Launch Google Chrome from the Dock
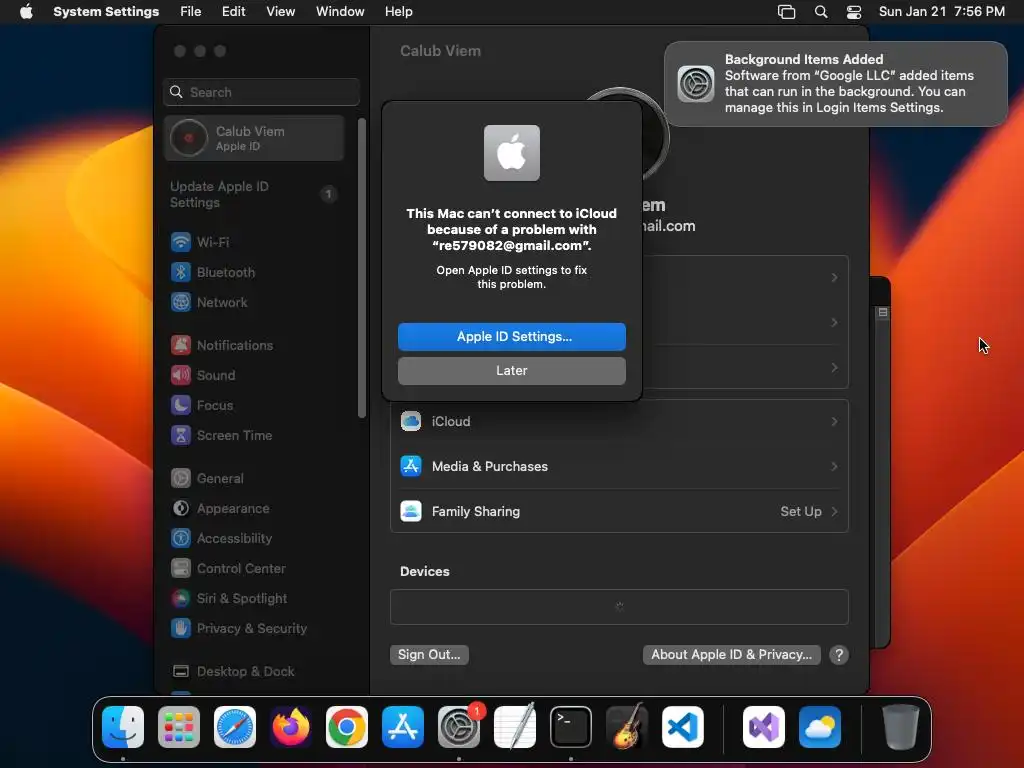Viewport: 1024px width, 768px height. click(x=347, y=727)
